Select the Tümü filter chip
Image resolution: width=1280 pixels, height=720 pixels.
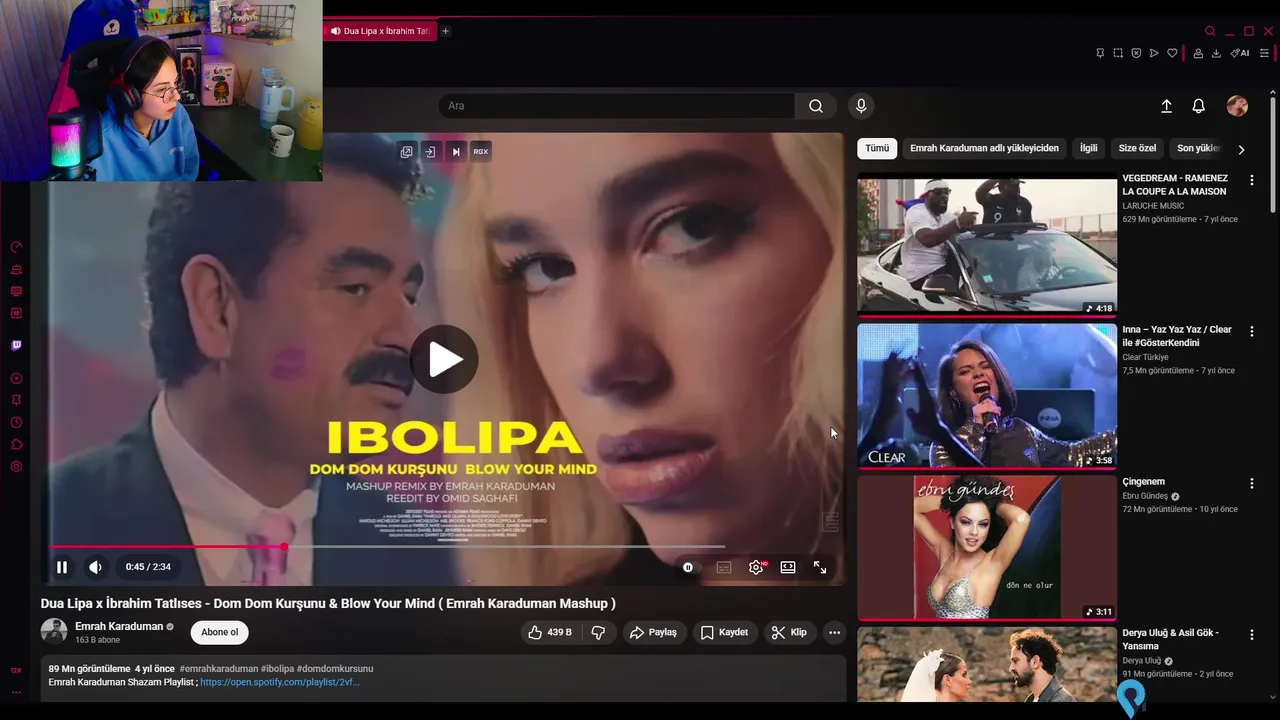(877, 148)
